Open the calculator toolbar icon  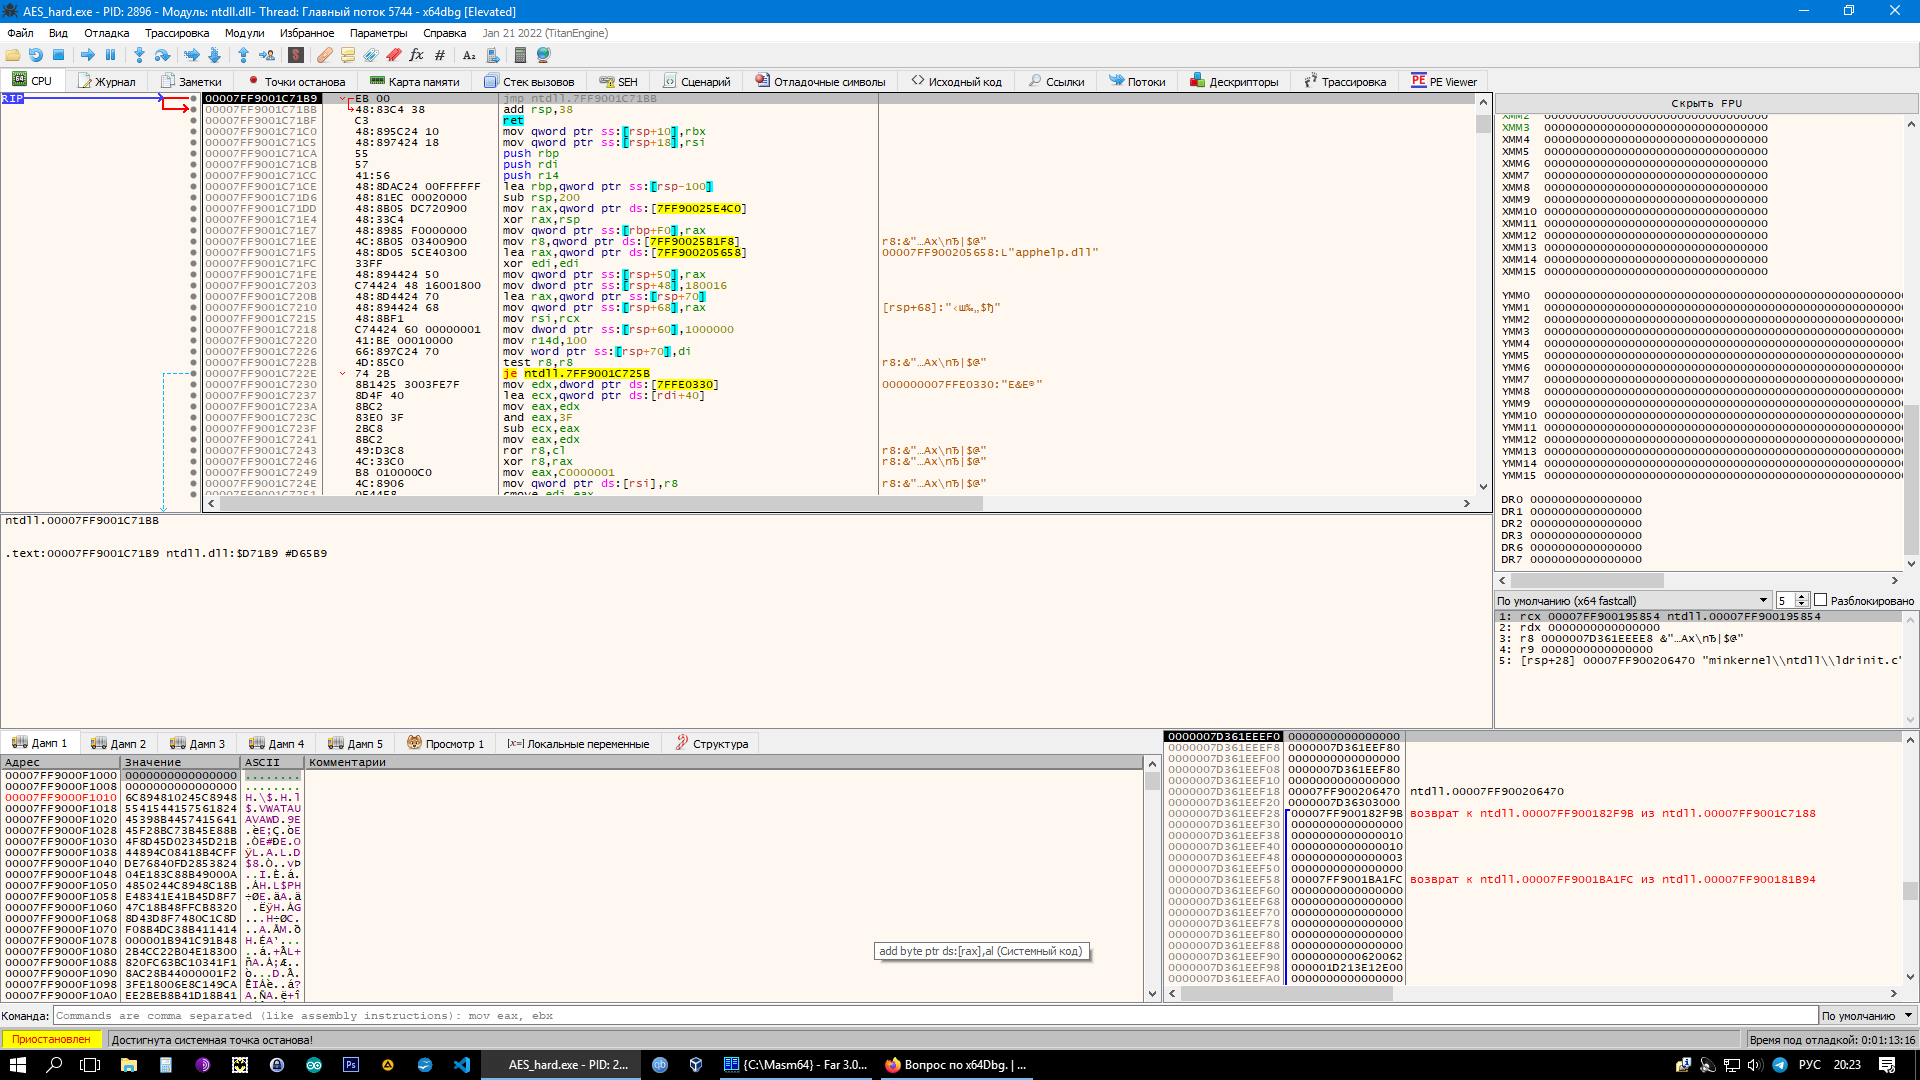point(520,55)
